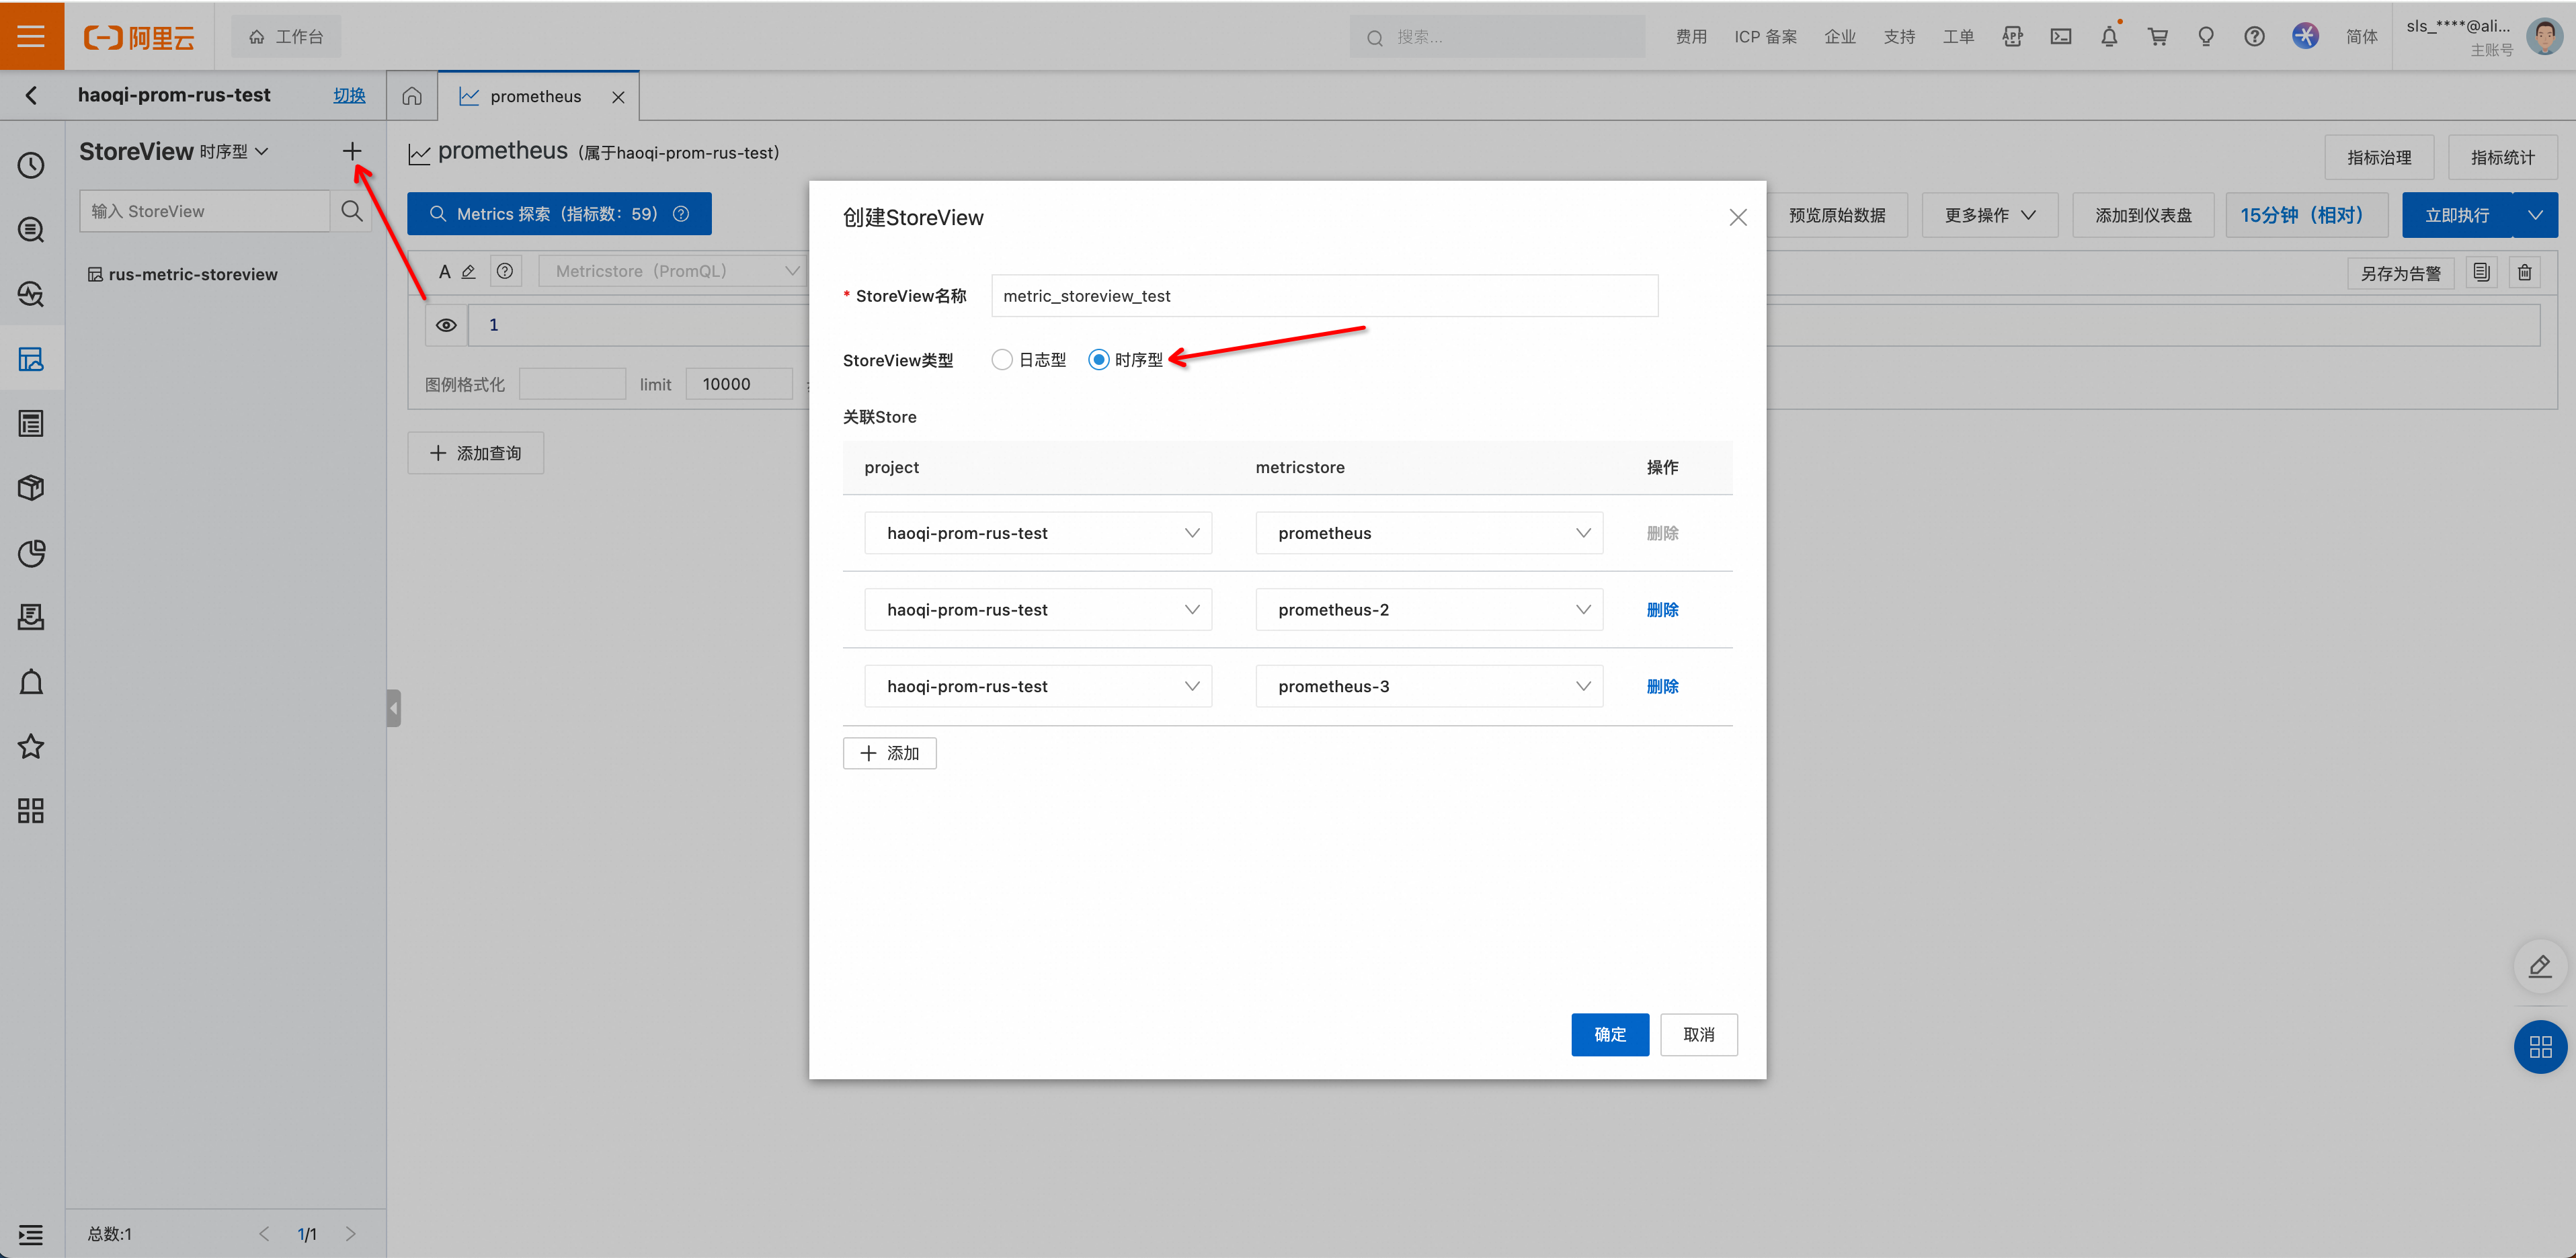This screenshot has width=2576, height=1258.
Task: Open the 企业 menu
Action: pos(1840,37)
